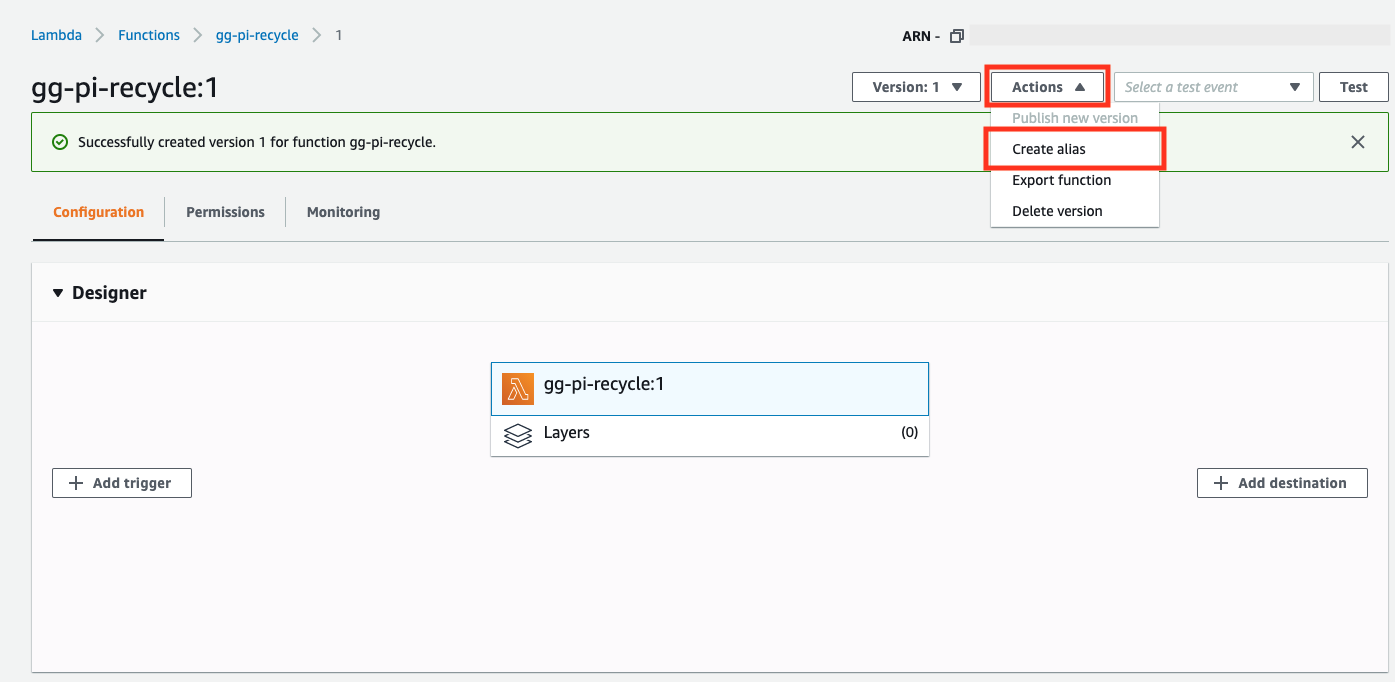1395x682 pixels.
Task: Click the green success checkmark icon
Action: click(x=60, y=142)
